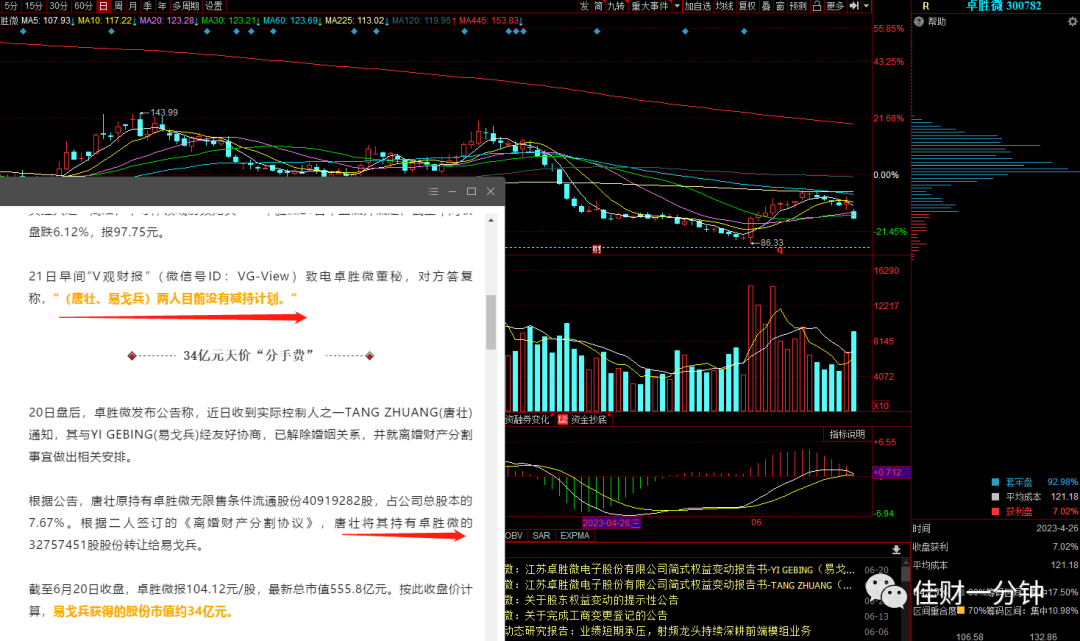The width and height of the screenshot is (1080, 641).
Task: Switch chart to 15分 period
Action: pos(33,6)
